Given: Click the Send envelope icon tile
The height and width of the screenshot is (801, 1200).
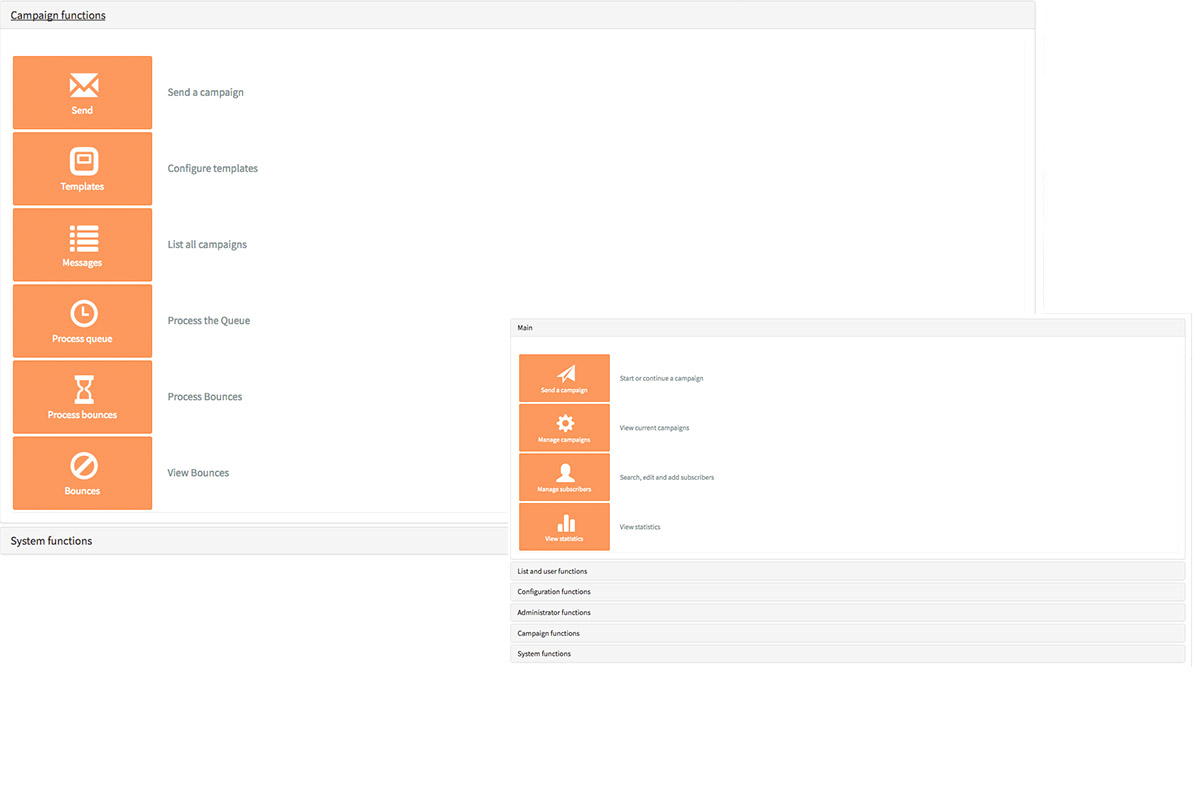Looking at the screenshot, I should (82, 93).
